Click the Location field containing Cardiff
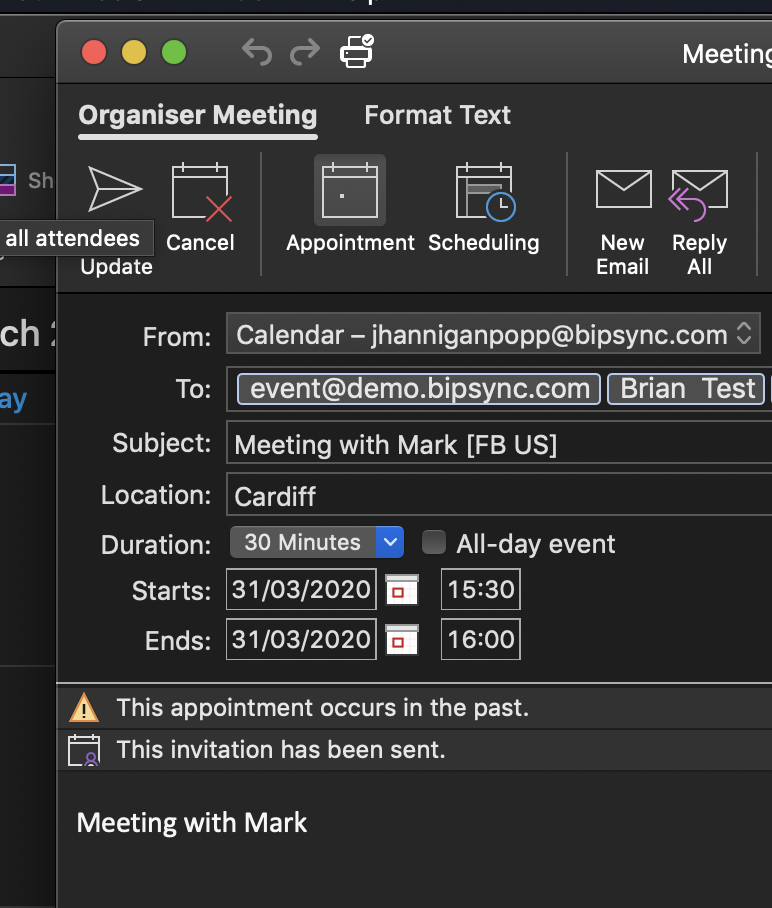772x908 pixels. 499,495
